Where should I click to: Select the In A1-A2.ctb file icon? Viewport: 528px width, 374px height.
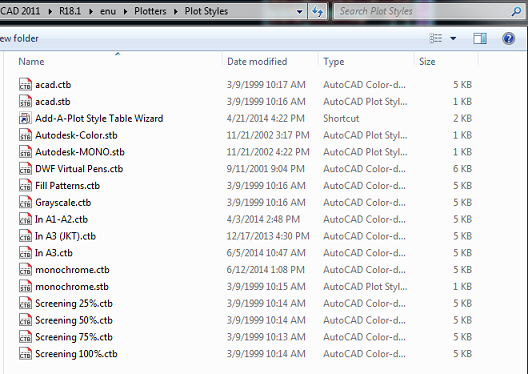pos(25,219)
